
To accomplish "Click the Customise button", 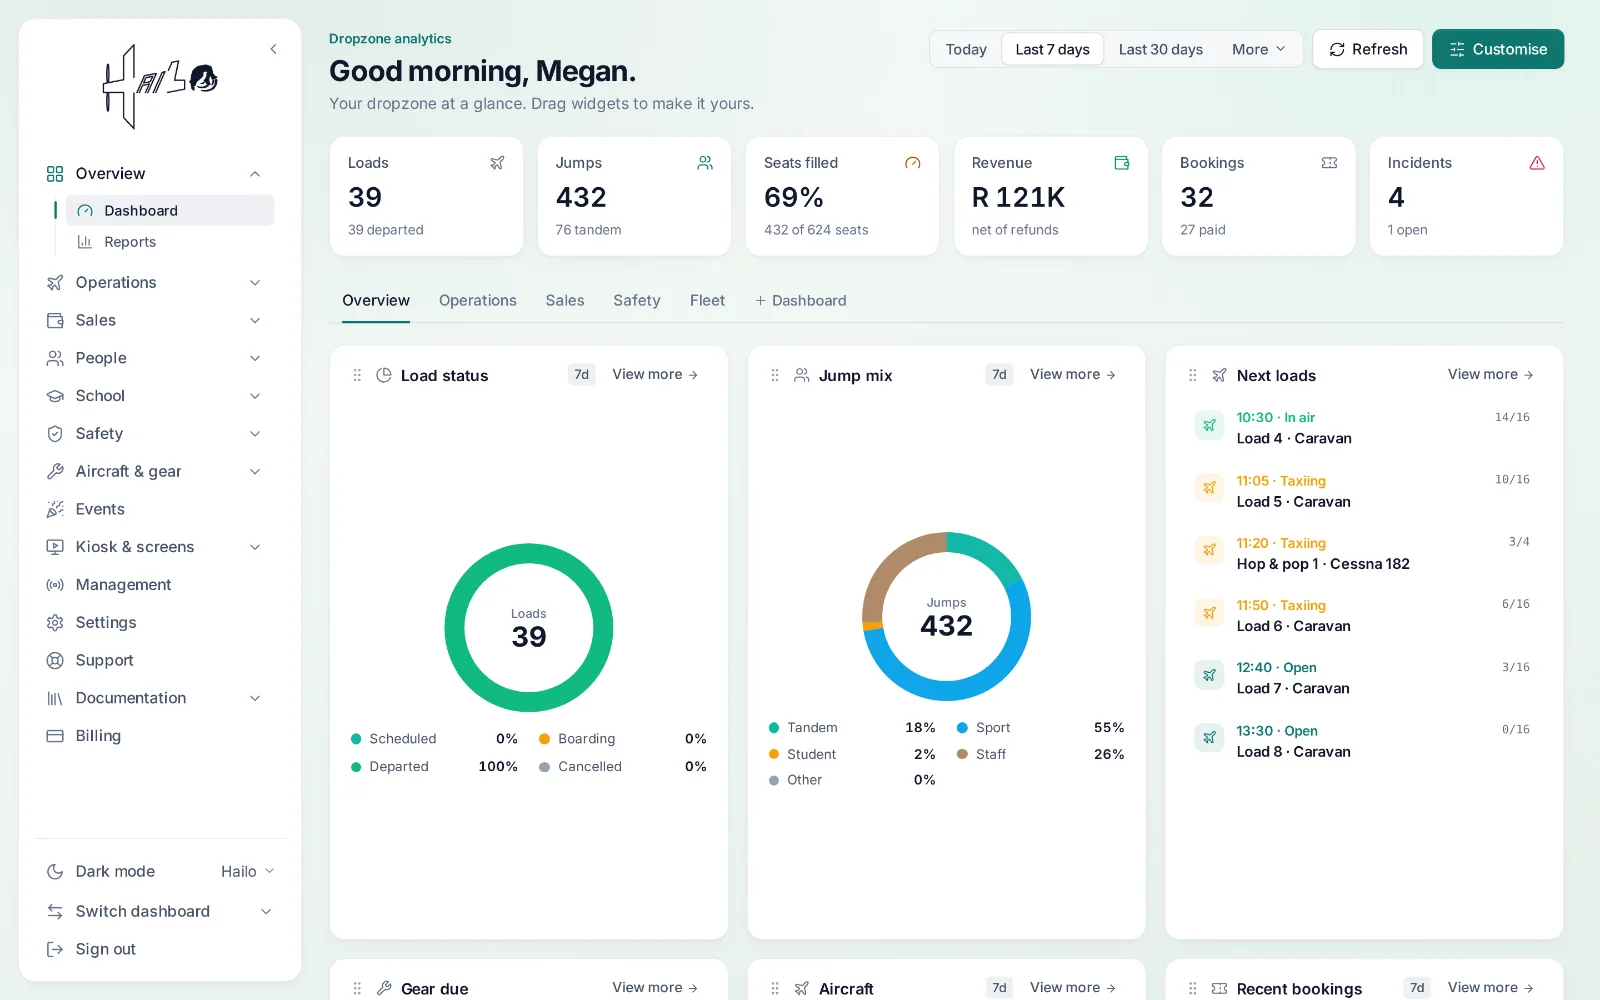I will coord(1498,49).
